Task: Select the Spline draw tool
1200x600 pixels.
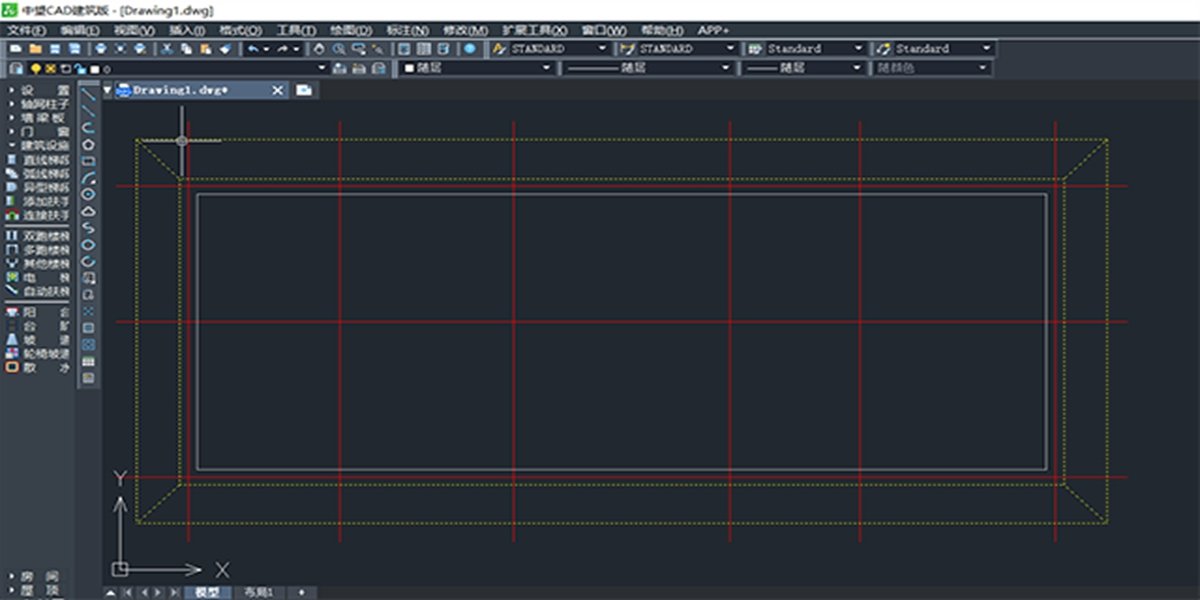Action: click(89, 227)
